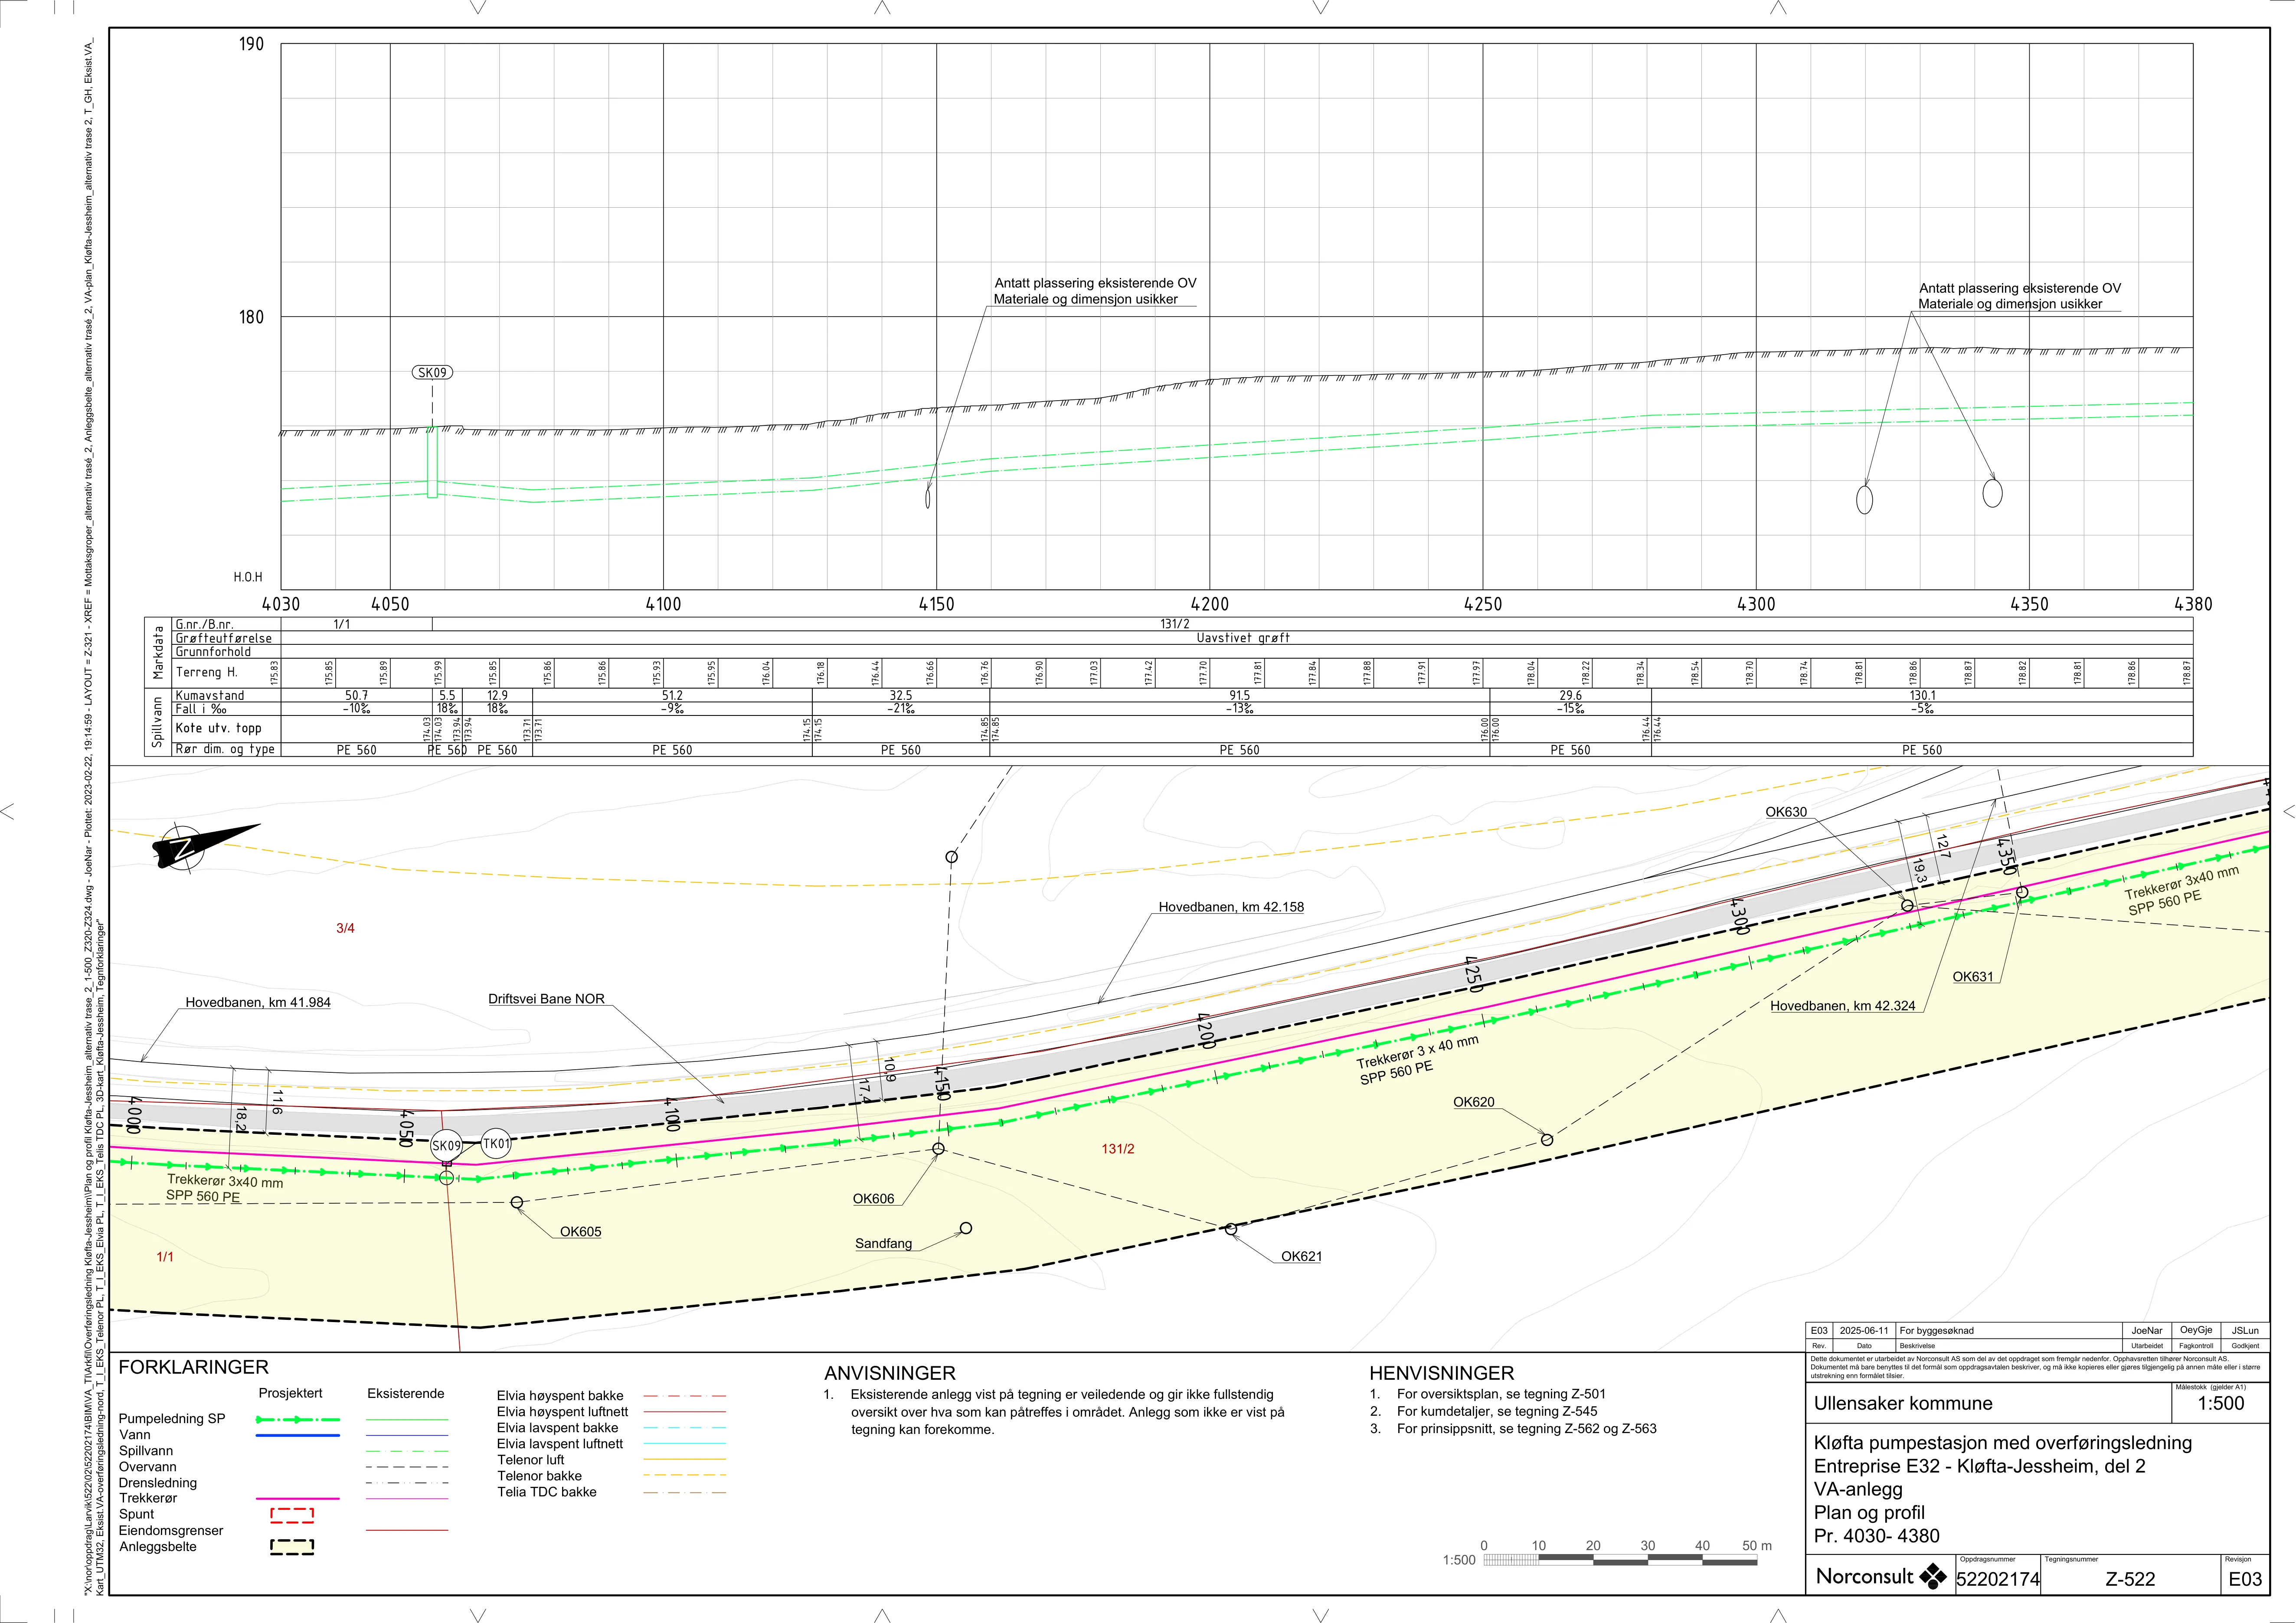The image size is (2296, 1623).
Task: Click the north arrow compass symbol
Action: point(206,847)
